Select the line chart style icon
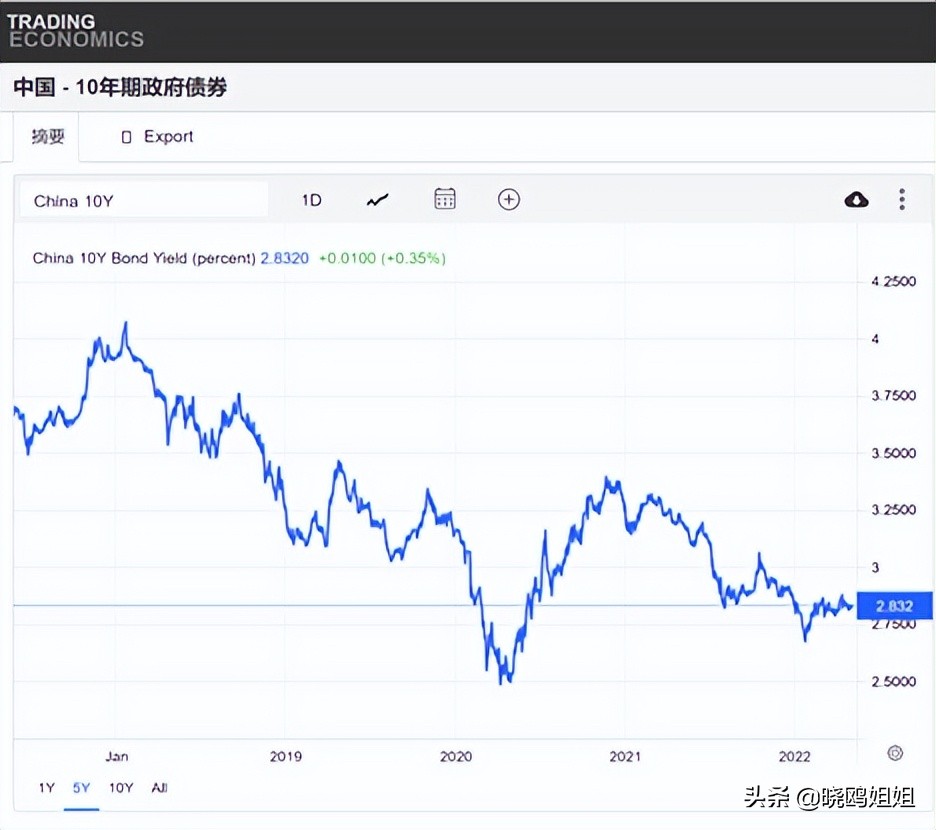Screen dimensions: 936x830 [x=377, y=200]
